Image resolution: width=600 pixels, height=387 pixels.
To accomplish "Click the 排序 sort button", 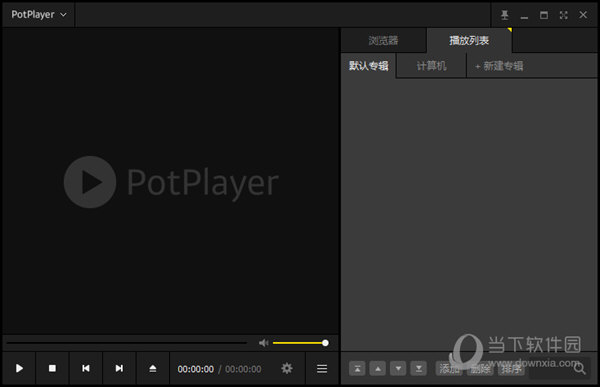I will [x=511, y=369].
